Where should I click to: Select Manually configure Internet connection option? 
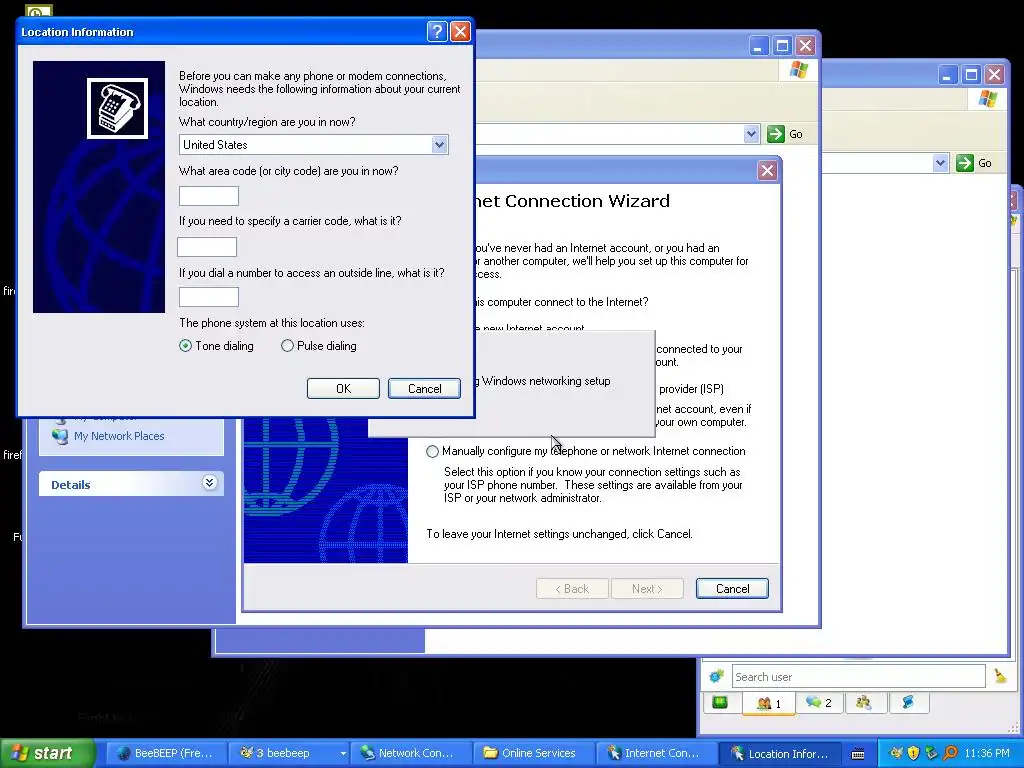(x=432, y=451)
